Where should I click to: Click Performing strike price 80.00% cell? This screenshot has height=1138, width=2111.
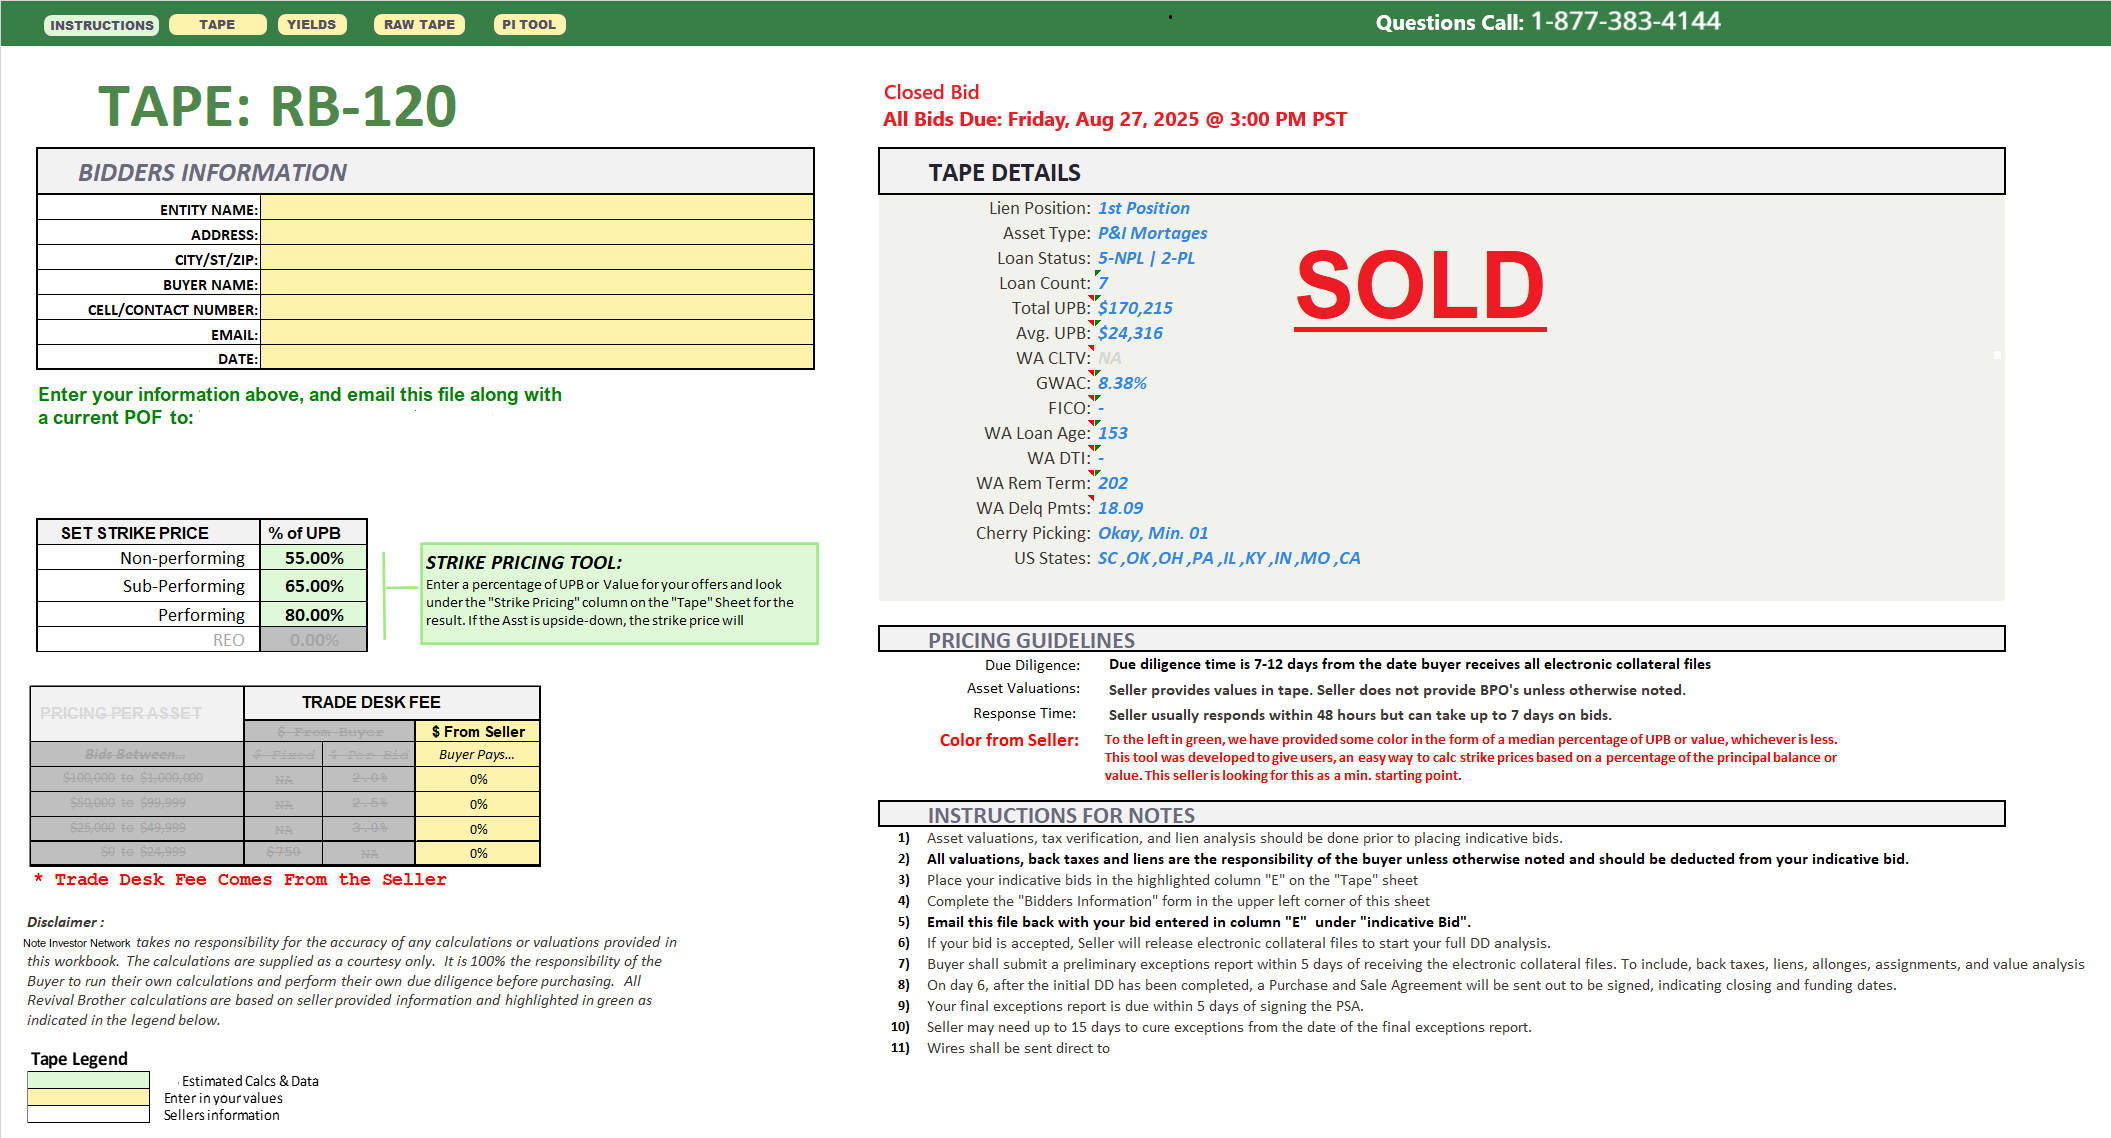pyautogui.click(x=314, y=614)
